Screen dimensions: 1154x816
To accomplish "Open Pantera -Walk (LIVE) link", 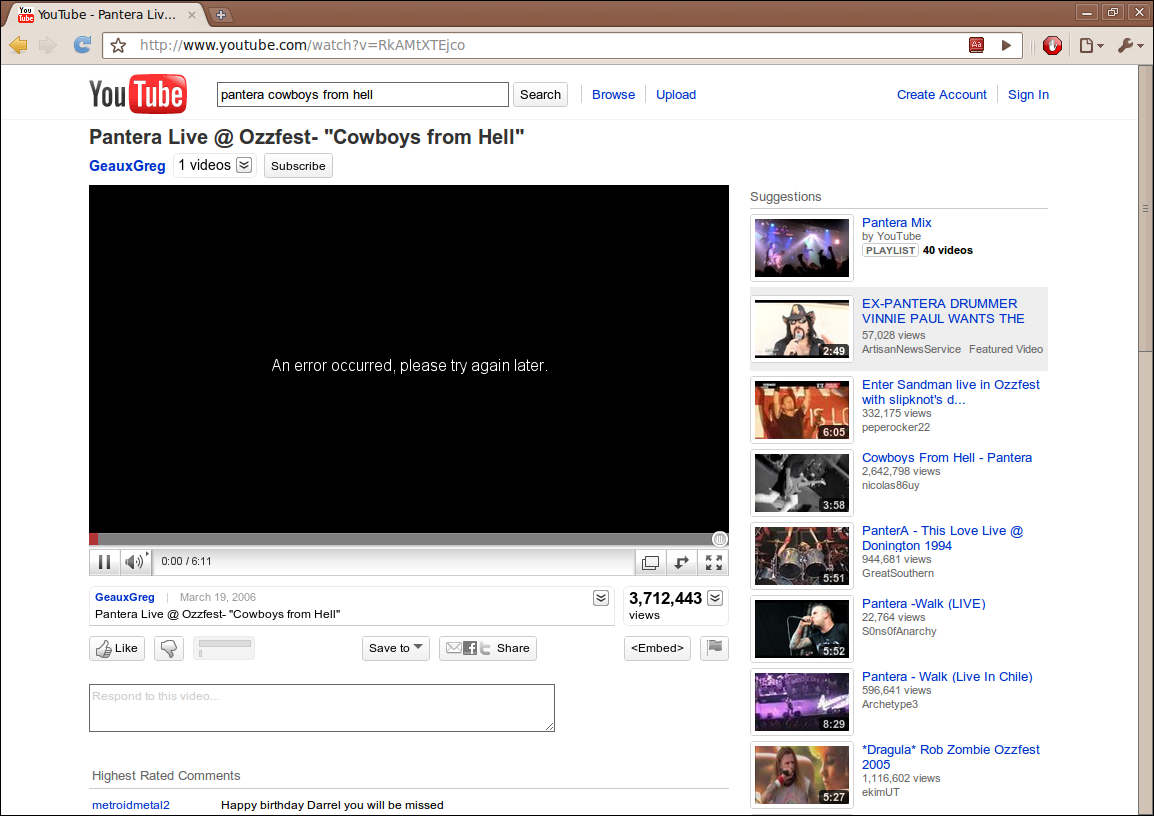I will click(x=924, y=603).
